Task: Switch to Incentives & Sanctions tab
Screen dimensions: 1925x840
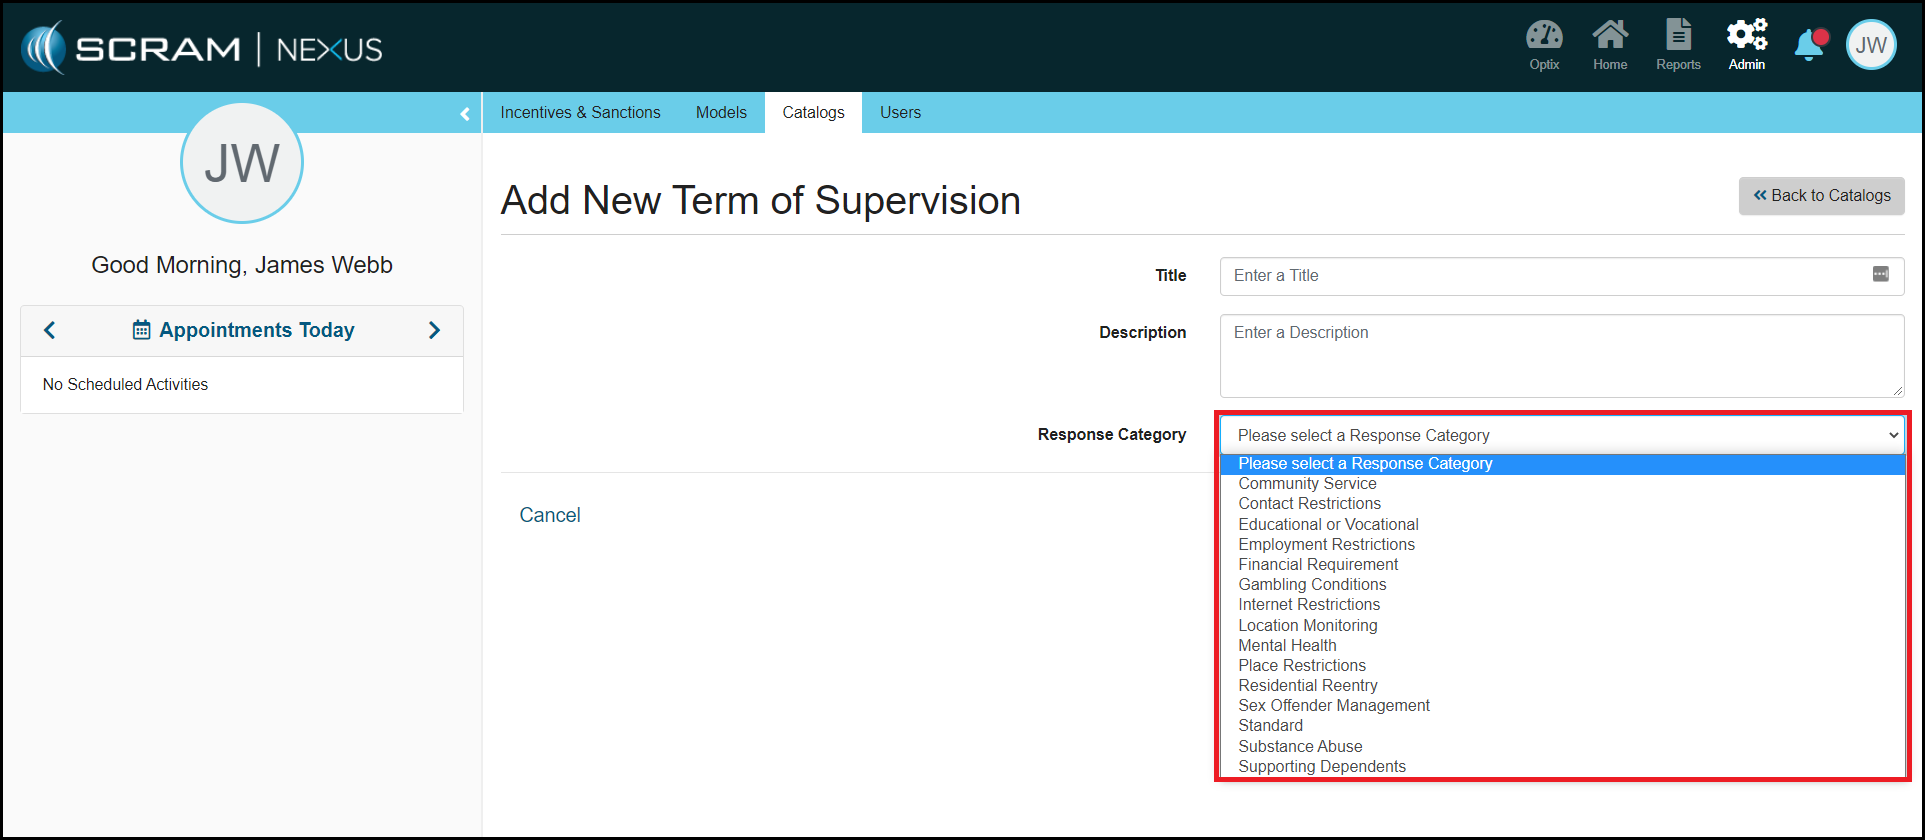Action: coord(580,113)
